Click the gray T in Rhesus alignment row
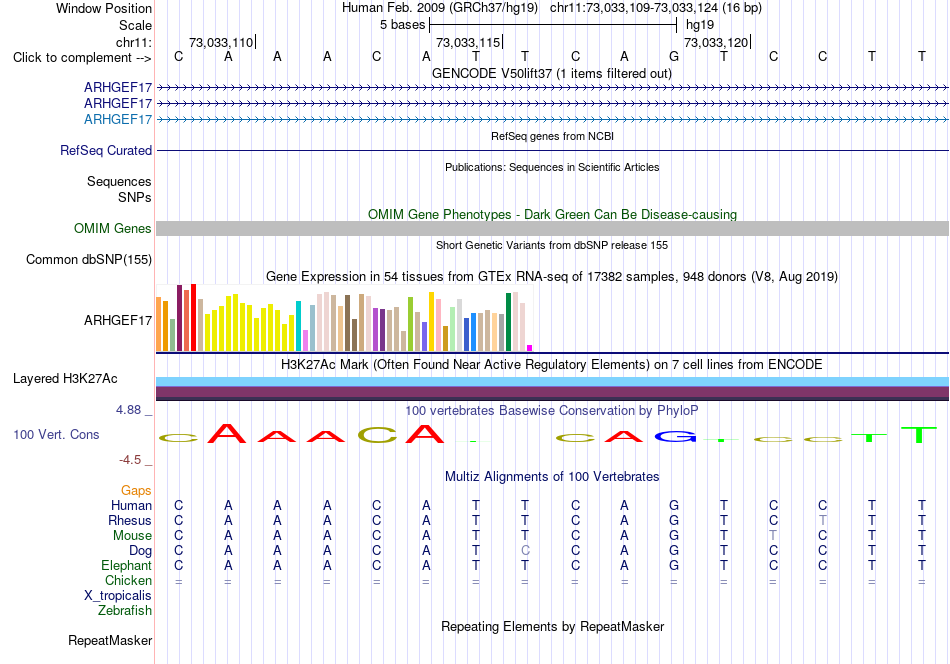This screenshot has height=664, width=950. click(822, 520)
